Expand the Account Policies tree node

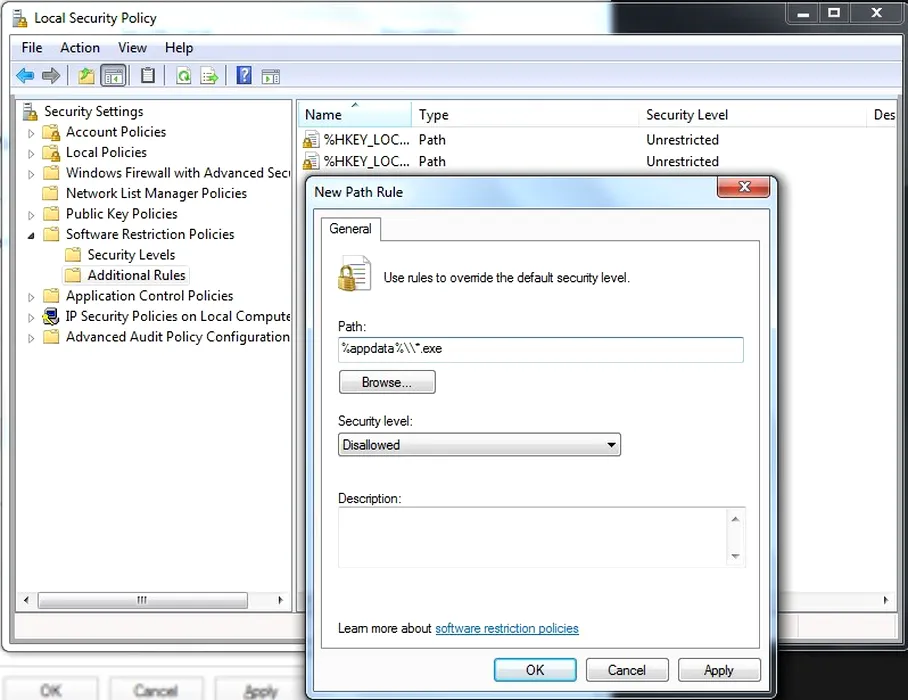31,133
